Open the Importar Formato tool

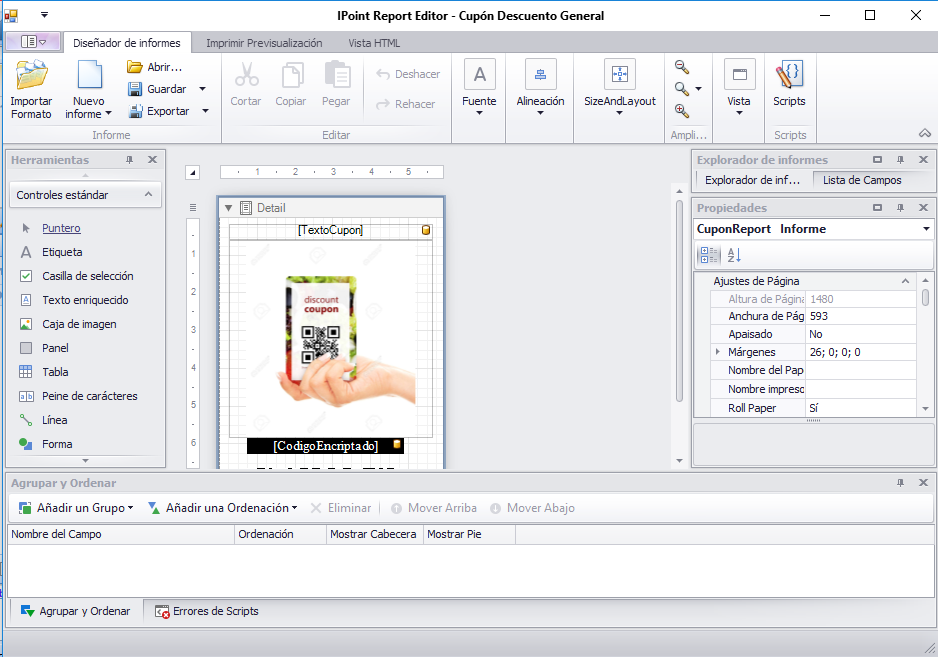31,90
